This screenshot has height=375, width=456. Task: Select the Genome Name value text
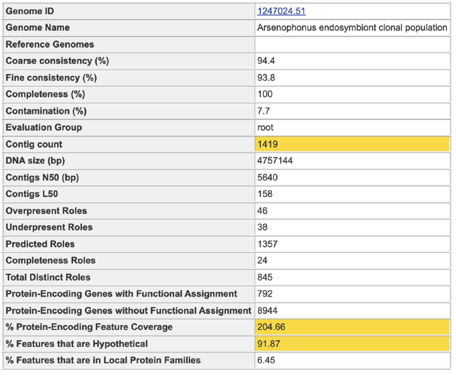pos(352,27)
